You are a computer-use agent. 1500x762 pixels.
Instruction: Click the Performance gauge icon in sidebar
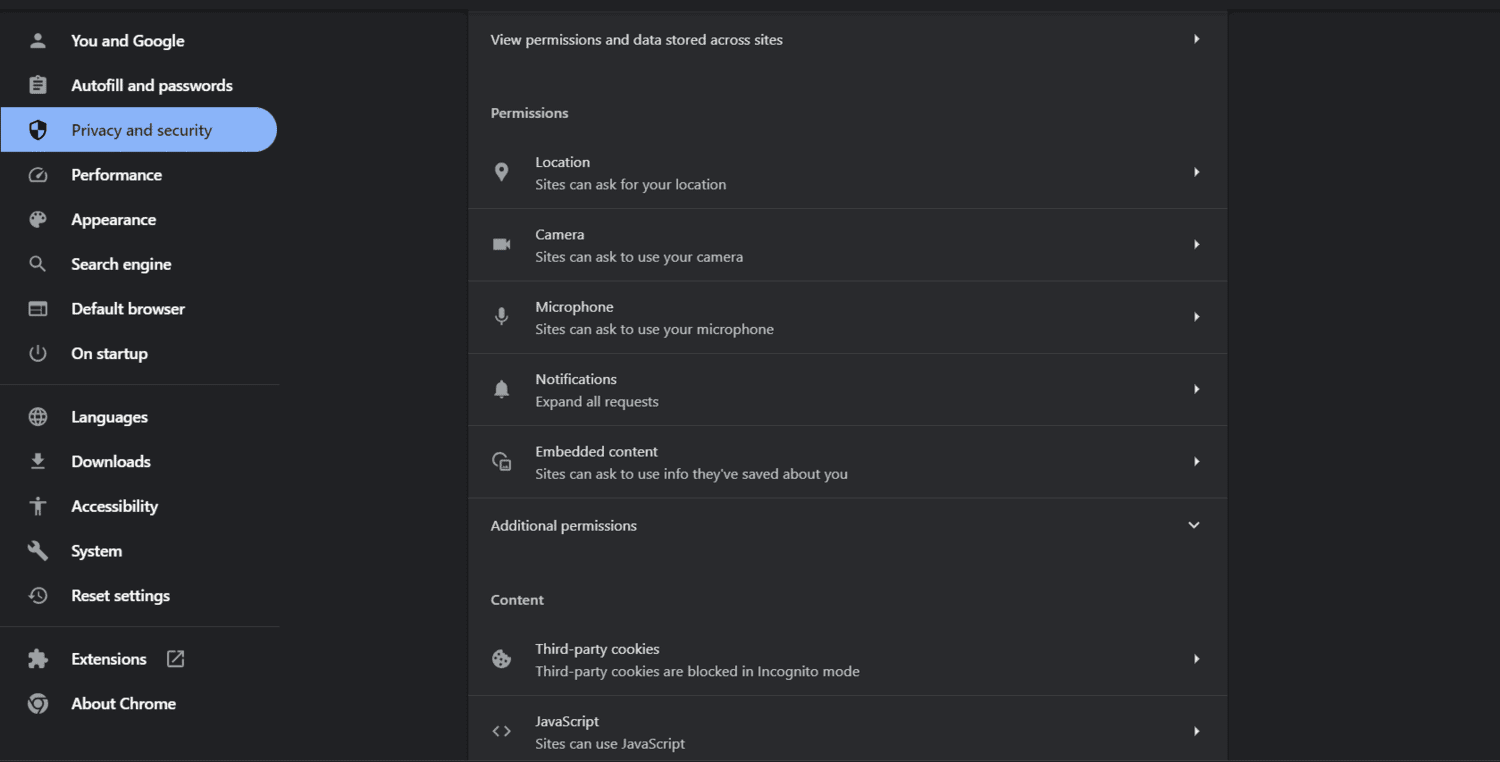(38, 175)
